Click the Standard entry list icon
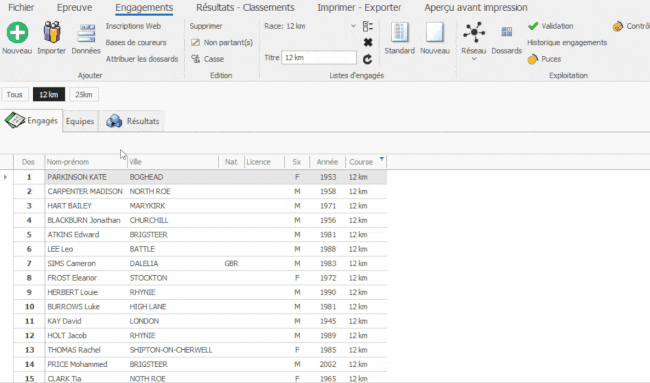Viewport: 650px width, 383px height. coord(400,32)
